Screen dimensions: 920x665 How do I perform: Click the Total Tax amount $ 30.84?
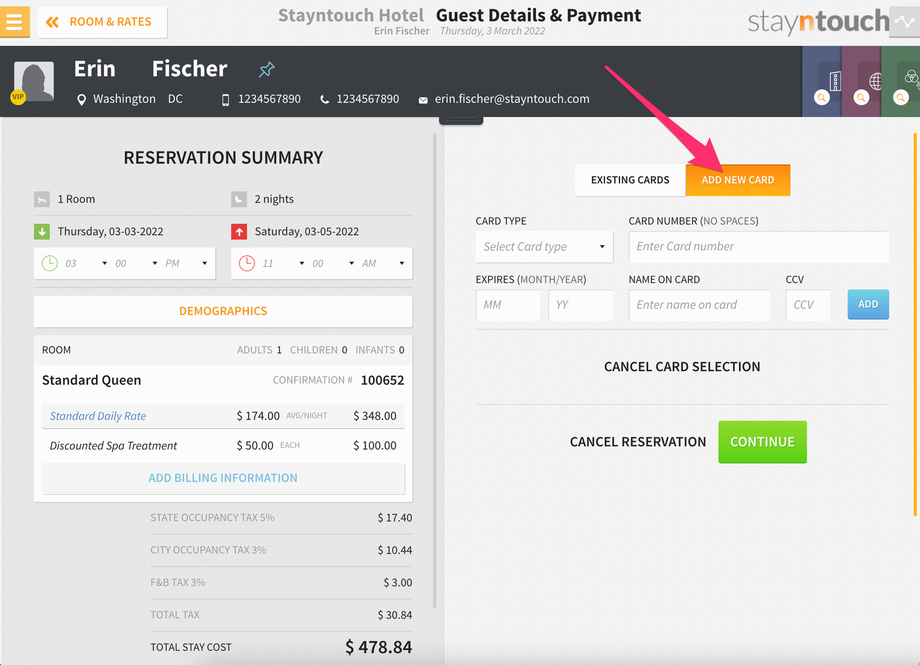395,615
